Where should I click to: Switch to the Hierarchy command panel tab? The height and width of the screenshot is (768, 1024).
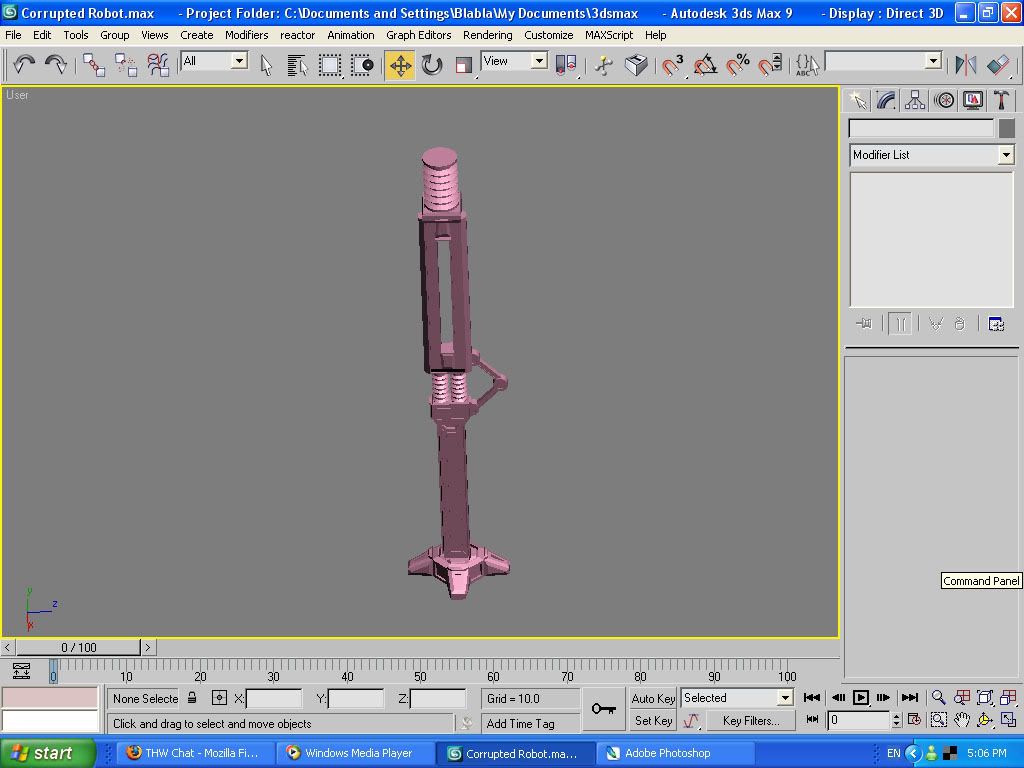pyautogui.click(x=914, y=100)
